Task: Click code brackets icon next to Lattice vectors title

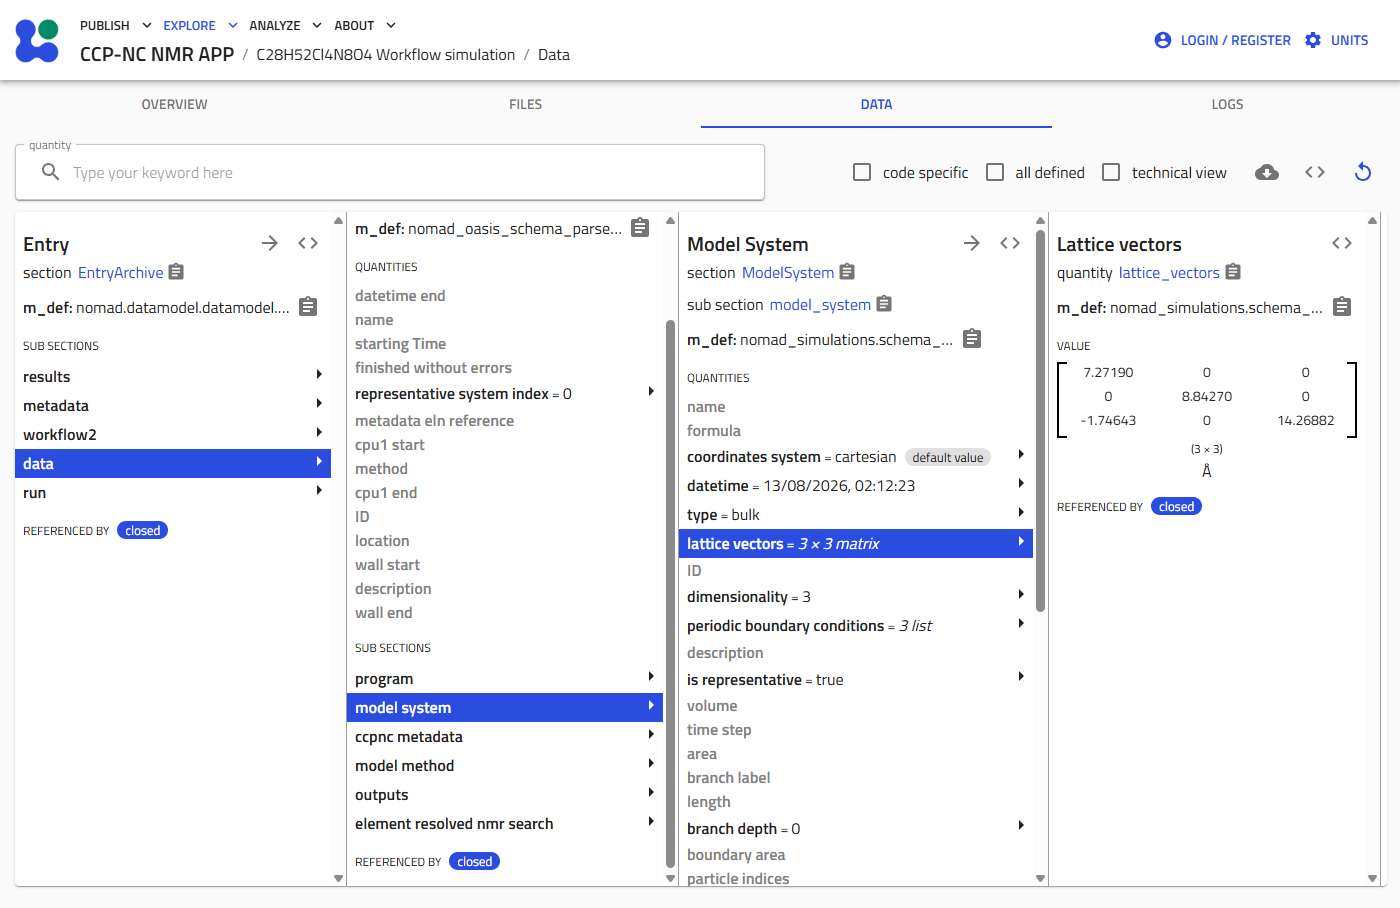Action: point(1342,243)
